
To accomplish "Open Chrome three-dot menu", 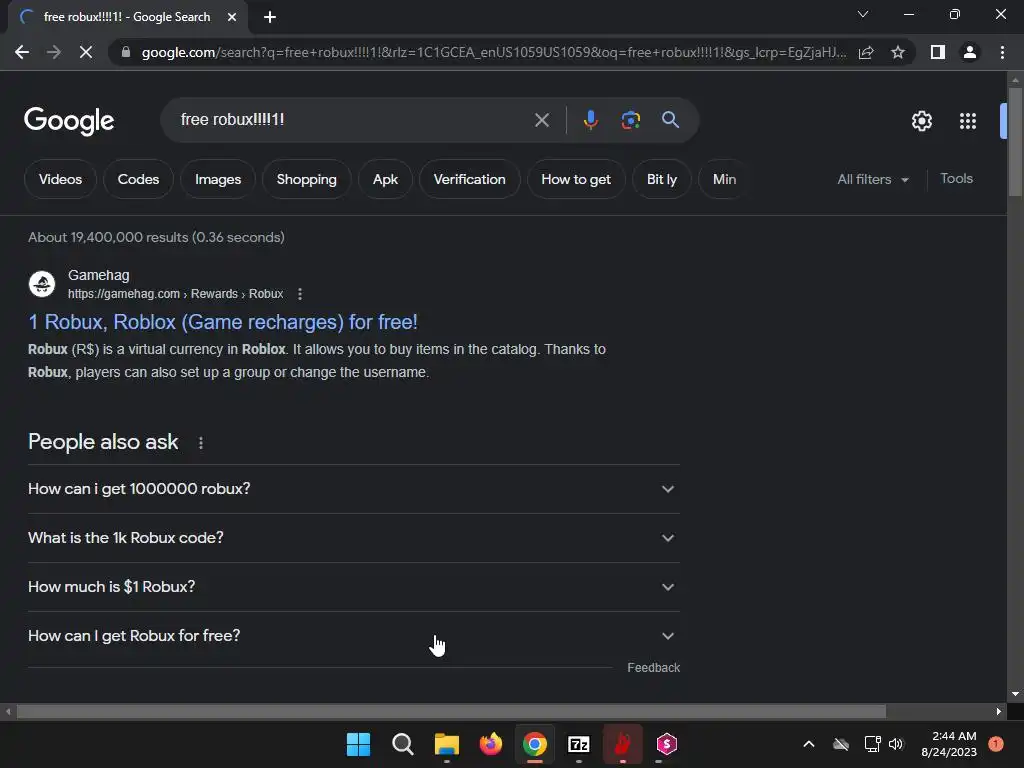I will (x=1002, y=52).
